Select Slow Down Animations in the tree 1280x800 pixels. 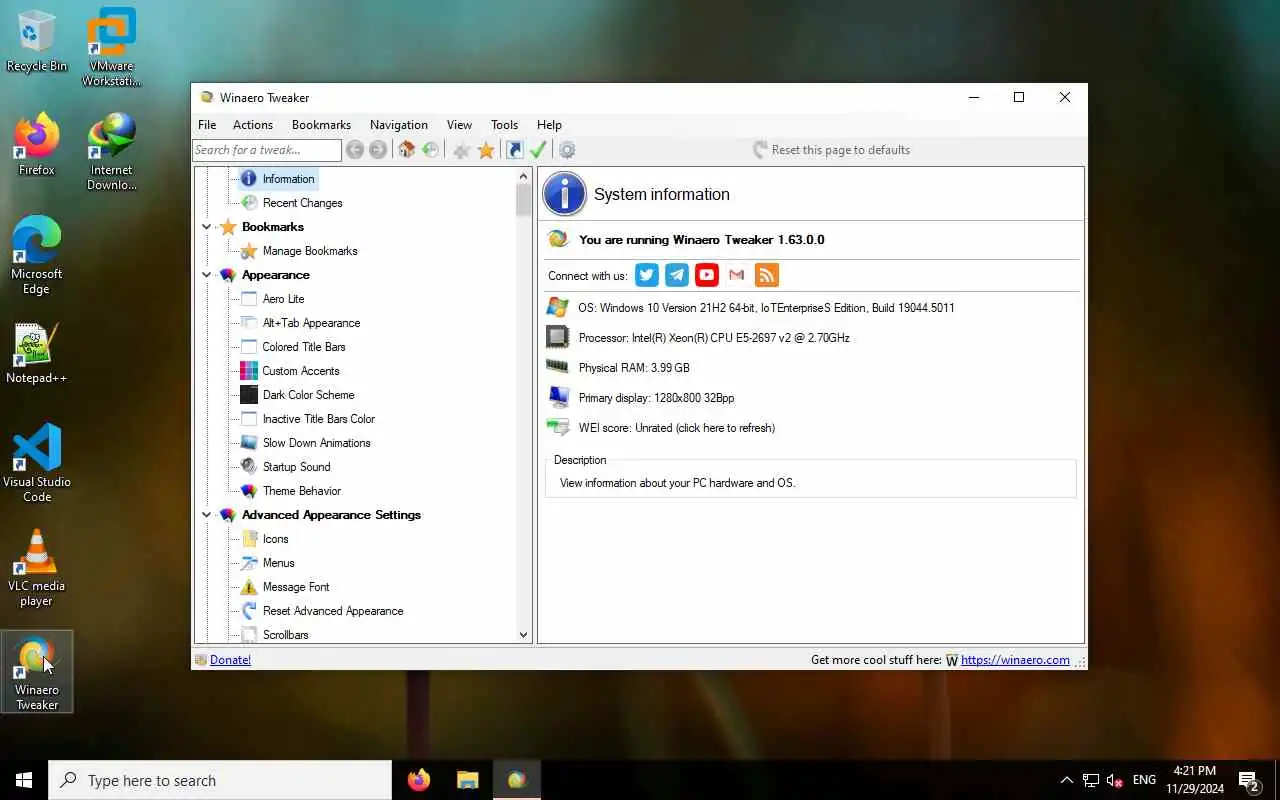[x=316, y=443]
